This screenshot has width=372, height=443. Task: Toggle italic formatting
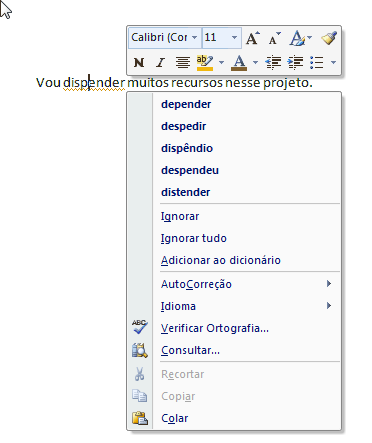(x=161, y=62)
